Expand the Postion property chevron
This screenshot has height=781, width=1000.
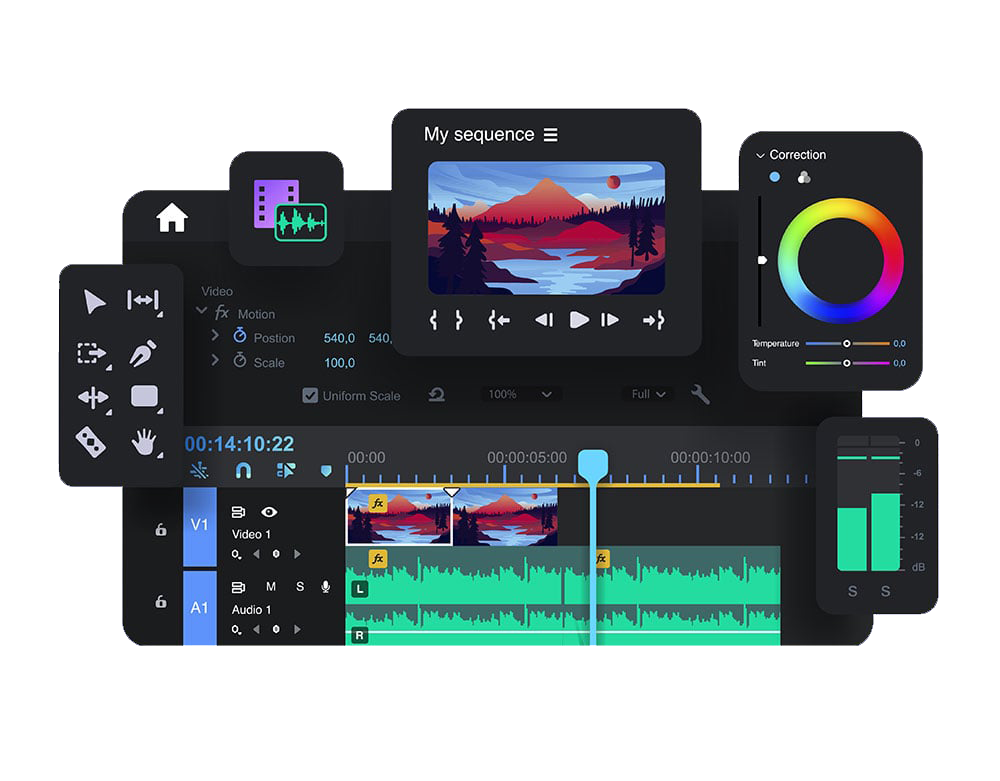215,336
